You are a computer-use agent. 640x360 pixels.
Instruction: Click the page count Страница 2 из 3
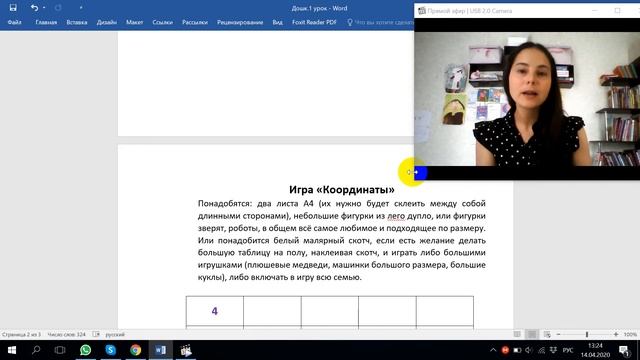point(21,334)
